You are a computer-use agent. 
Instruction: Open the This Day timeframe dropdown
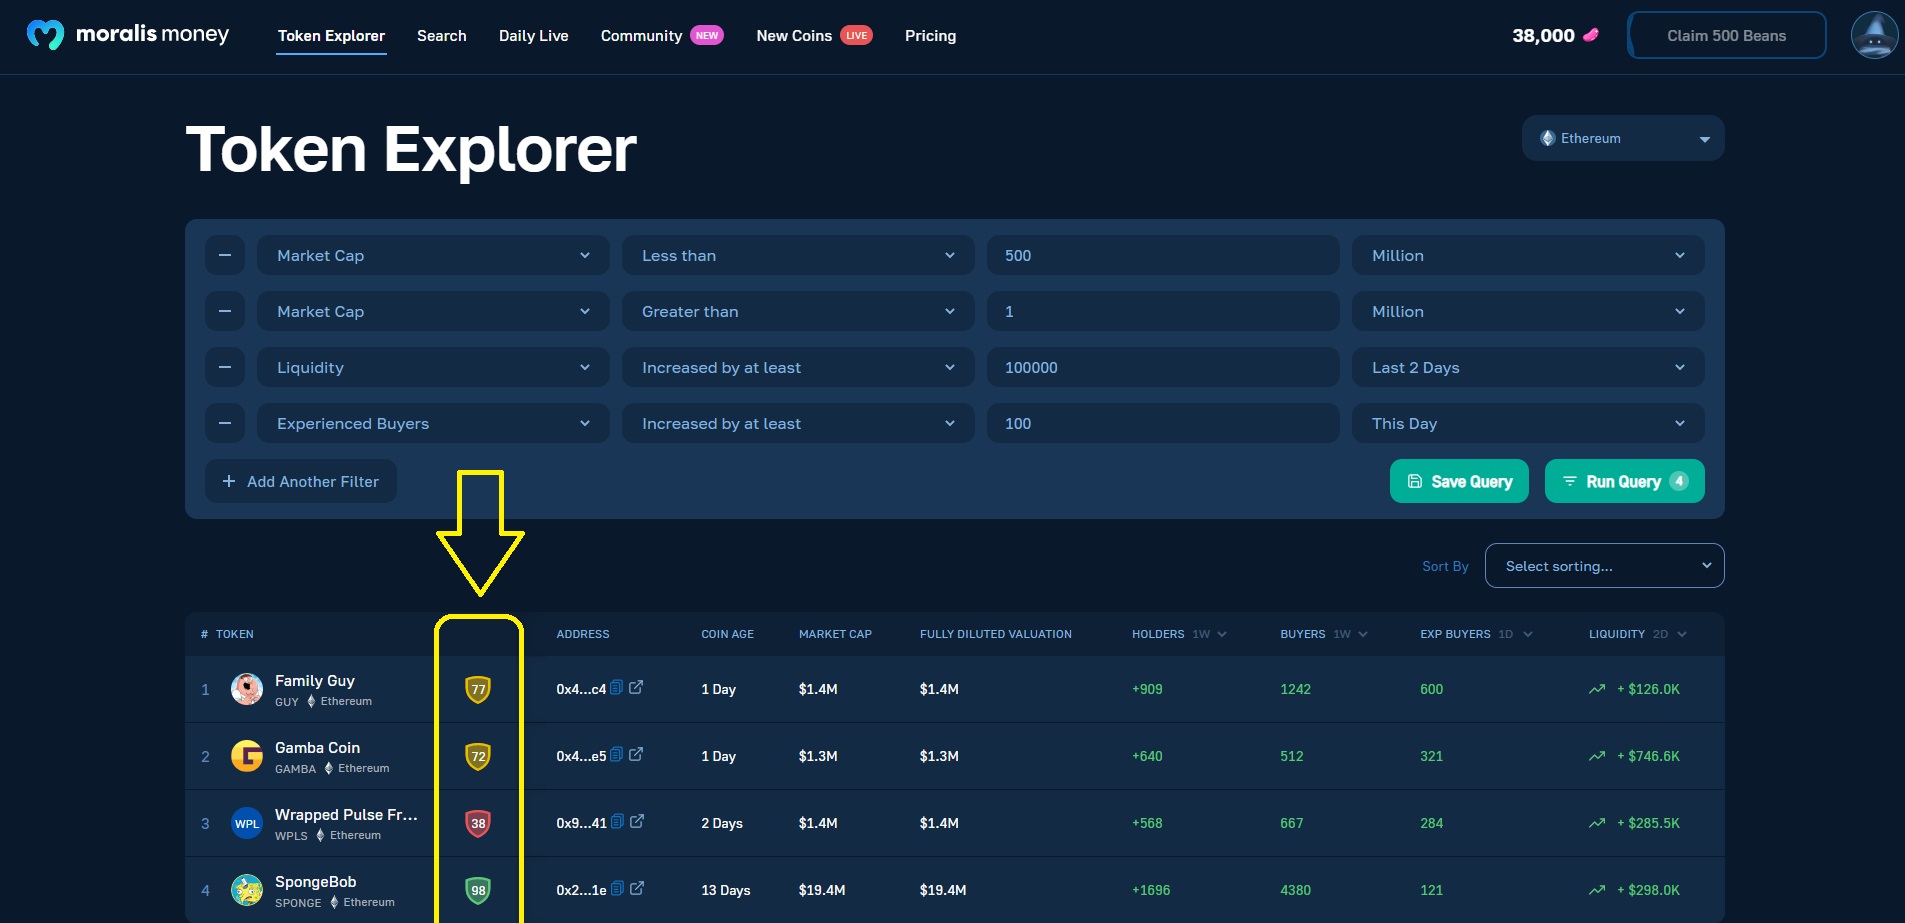click(x=1528, y=423)
